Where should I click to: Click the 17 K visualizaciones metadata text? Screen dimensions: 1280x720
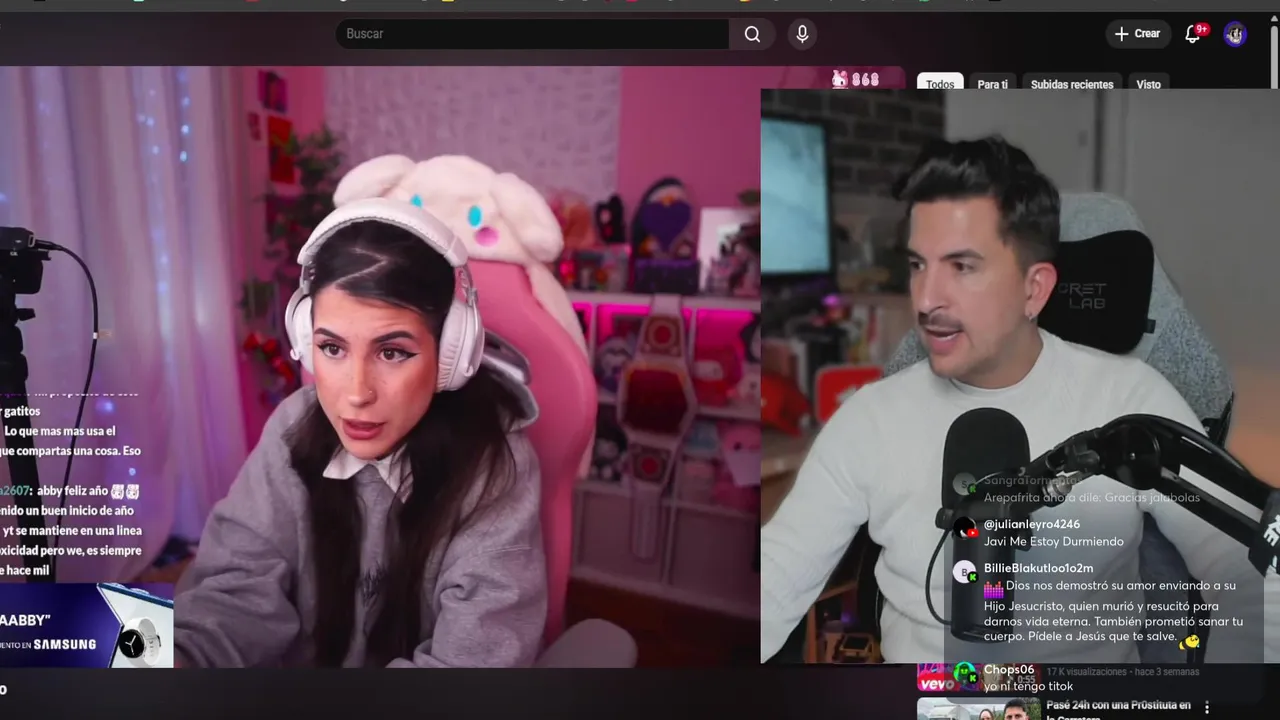pyautogui.click(x=1087, y=672)
